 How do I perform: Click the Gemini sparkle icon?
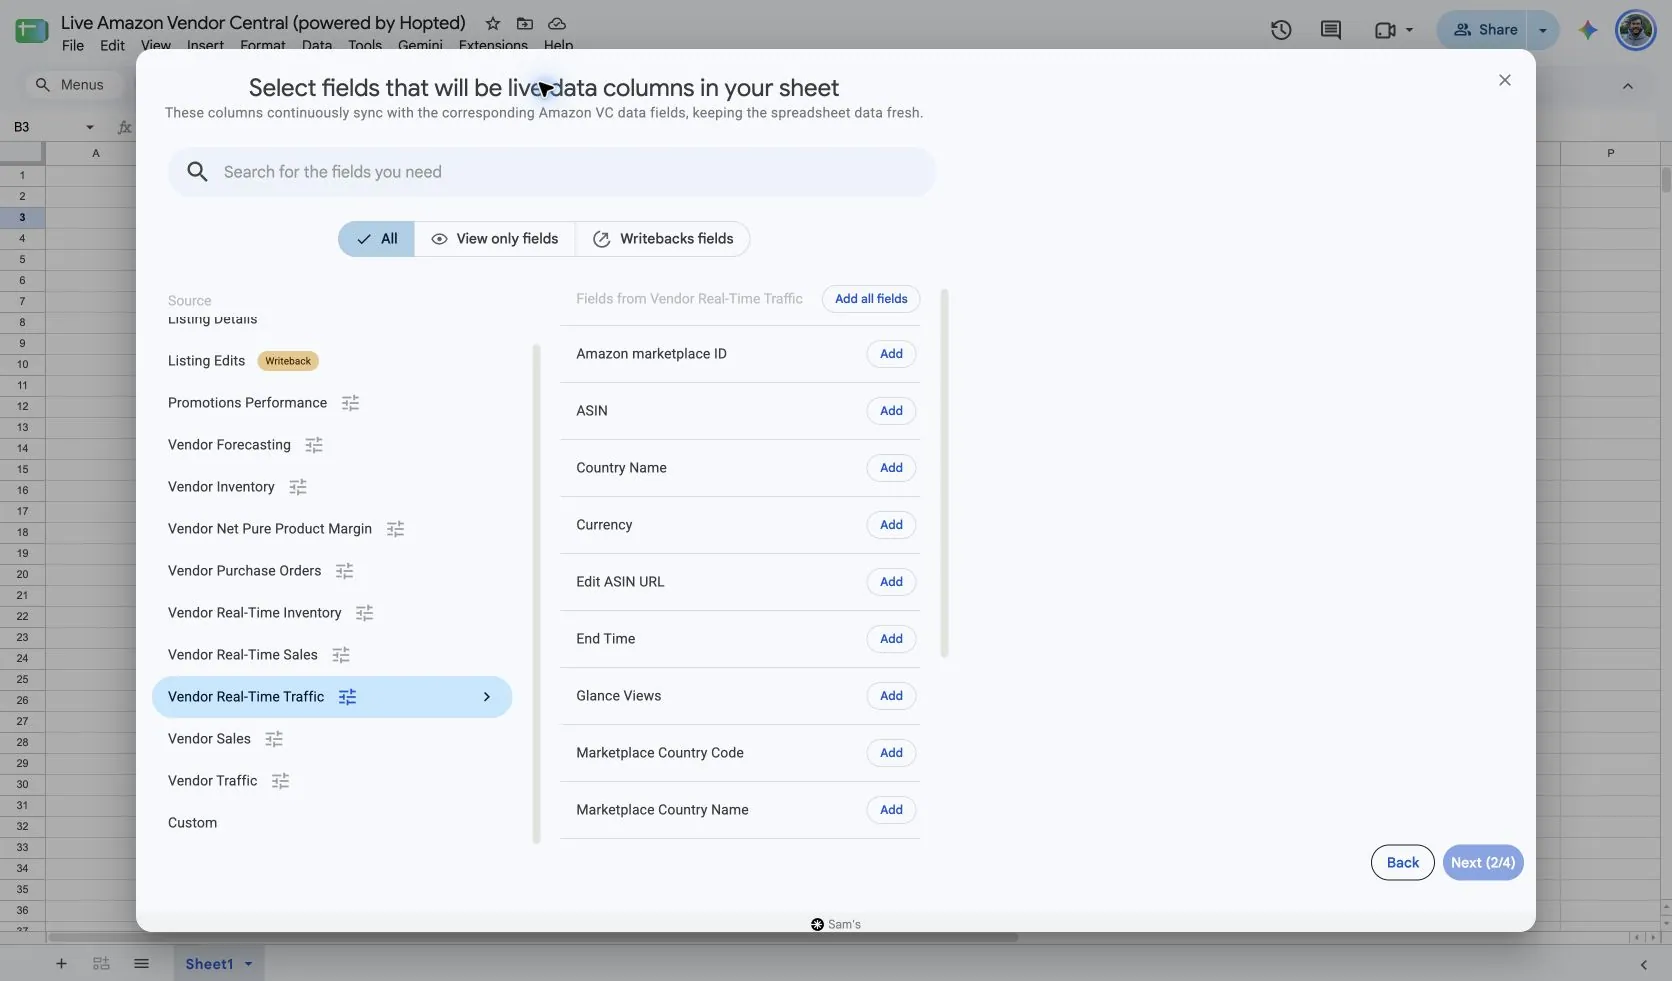pos(1588,30)
